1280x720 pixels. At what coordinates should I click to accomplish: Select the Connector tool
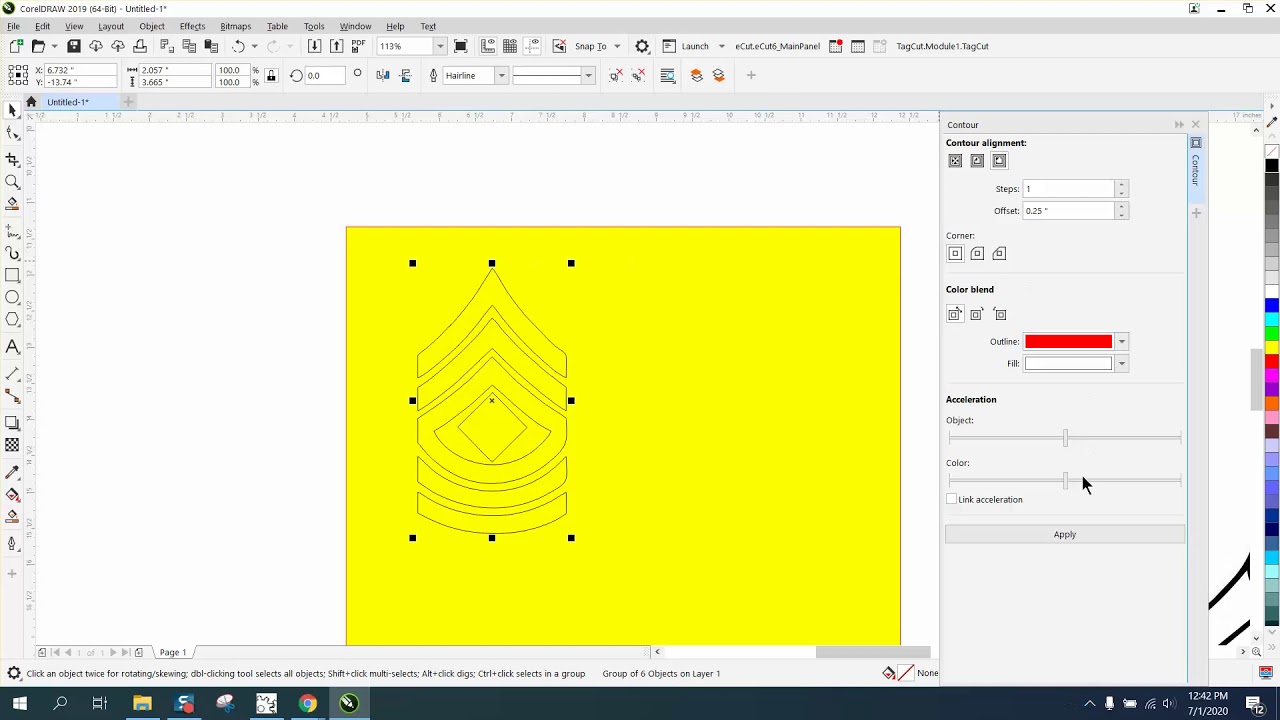(12, 395)
